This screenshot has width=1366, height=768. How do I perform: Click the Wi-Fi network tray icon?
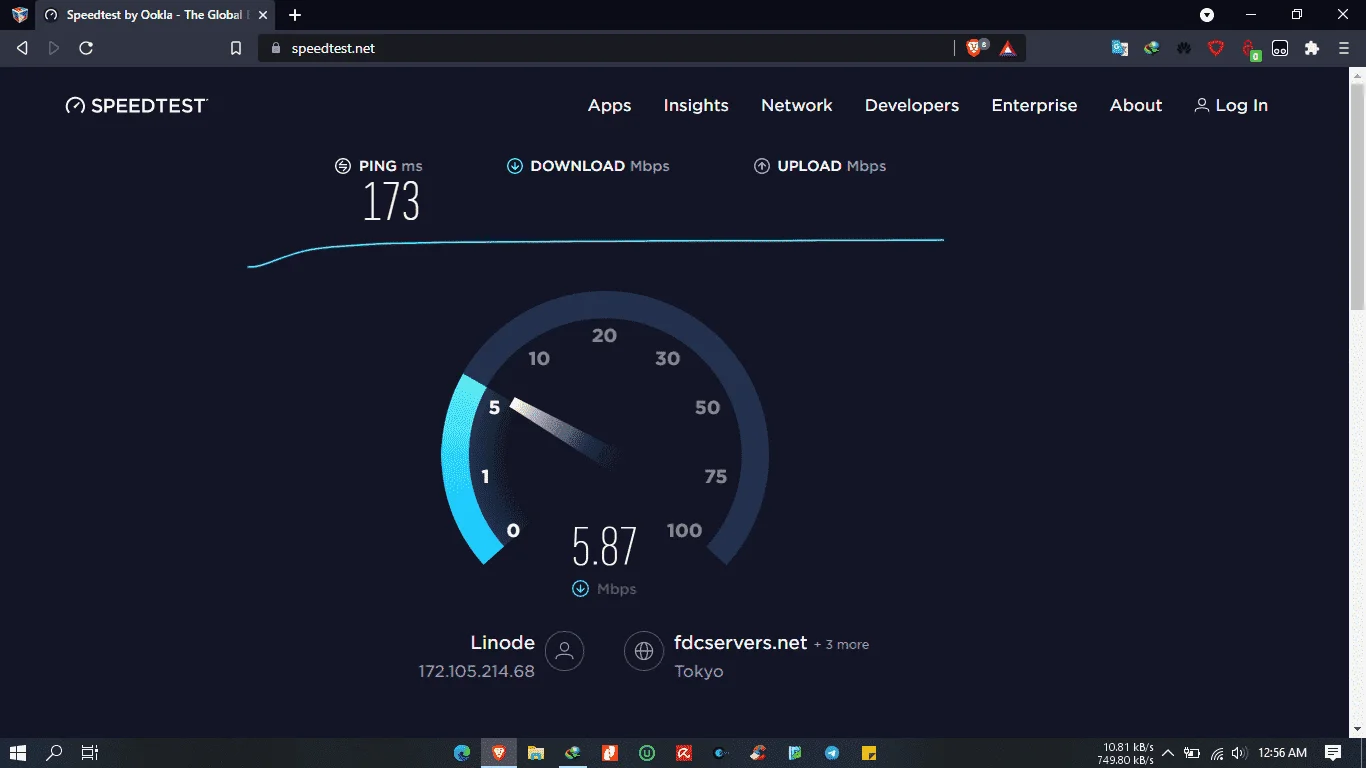[1217, 753]
